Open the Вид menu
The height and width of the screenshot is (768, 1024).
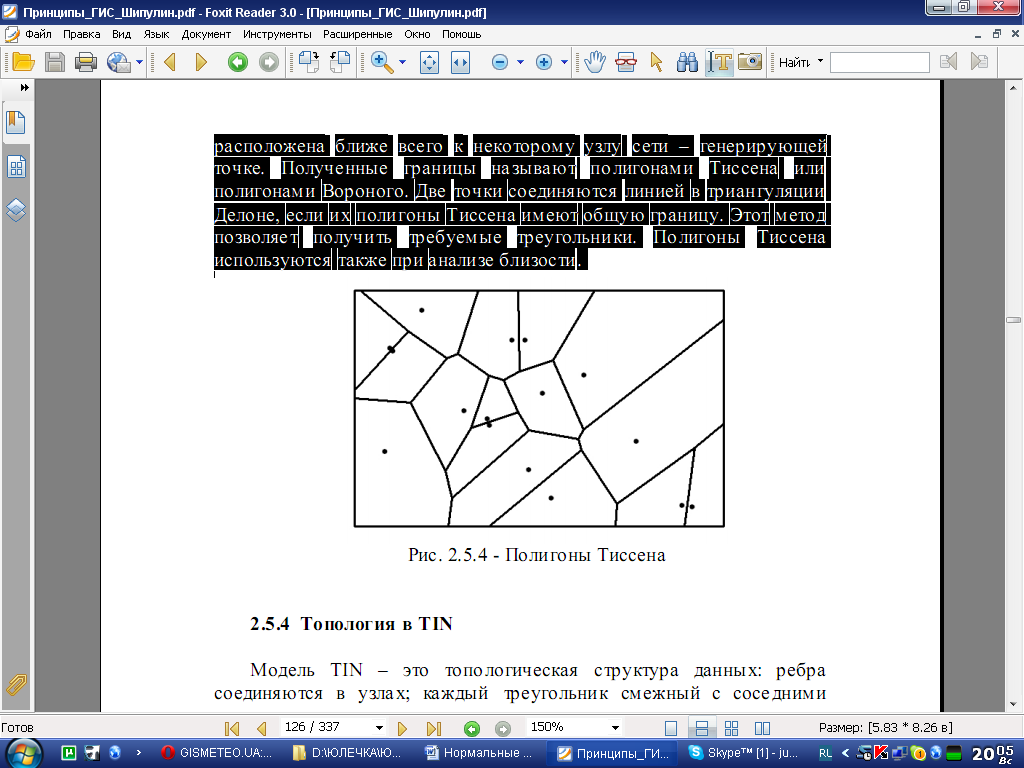click(121, 34)
